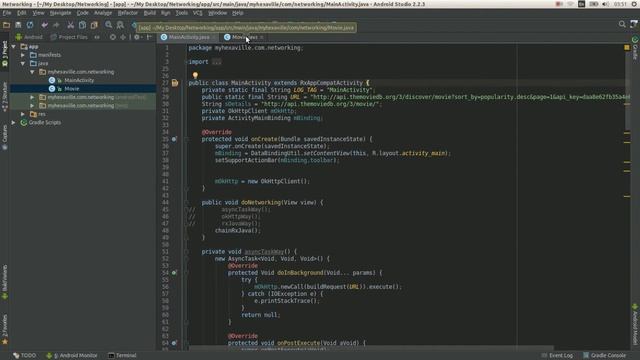Open the Android Monitor tool window
The image size is (640, 360).
72,356
